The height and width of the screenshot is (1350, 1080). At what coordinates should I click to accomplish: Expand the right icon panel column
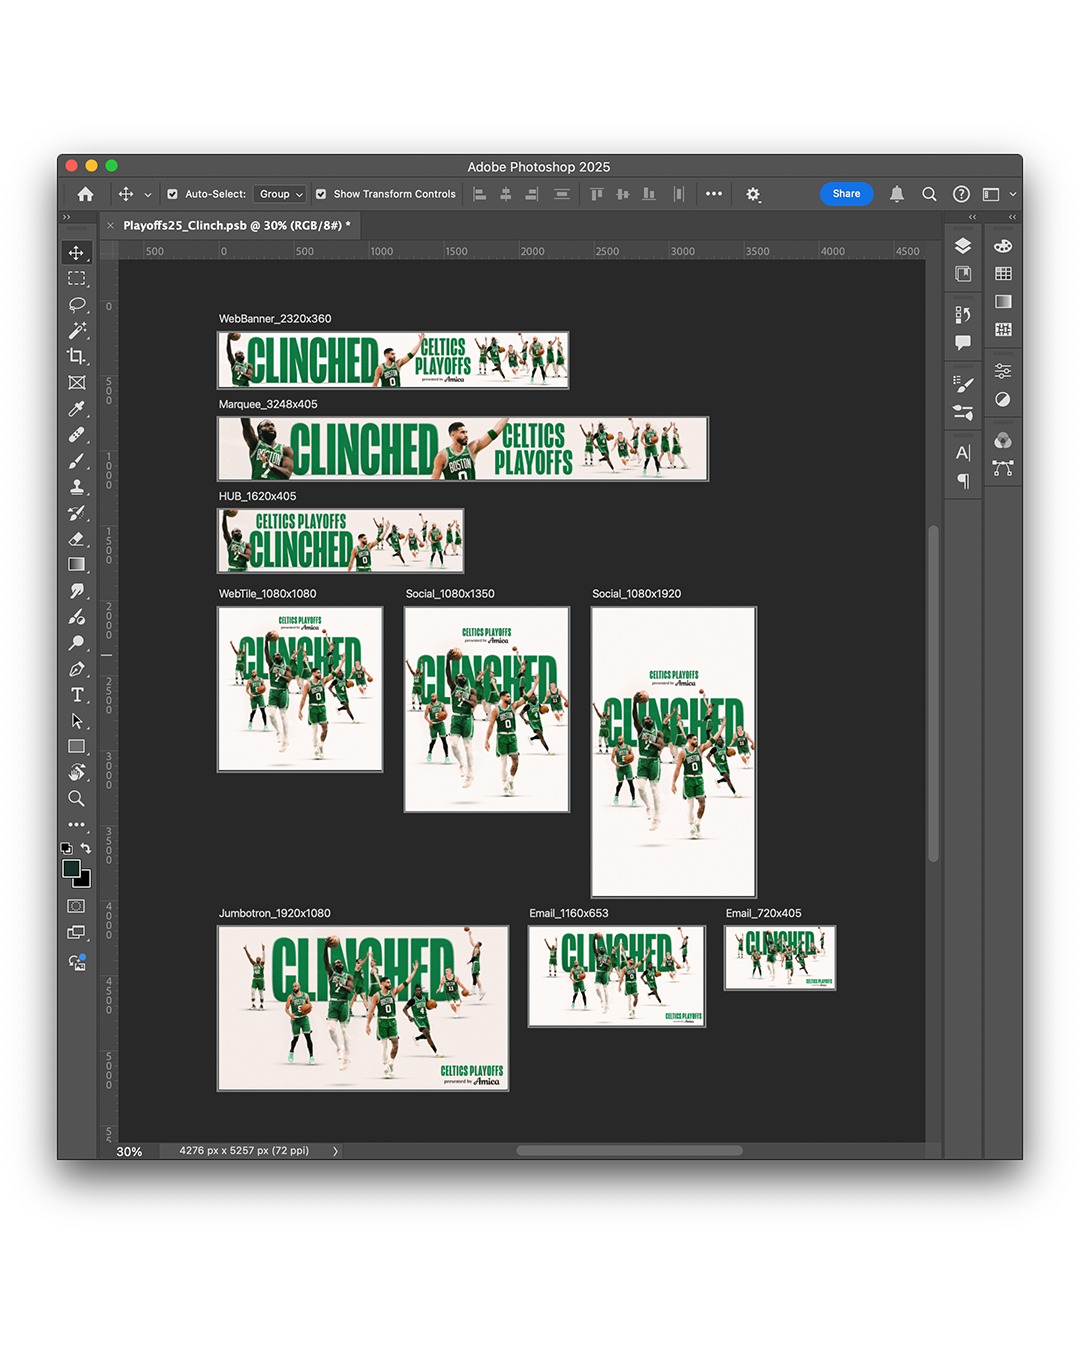pyautogui.click(x=1012, y=217)
